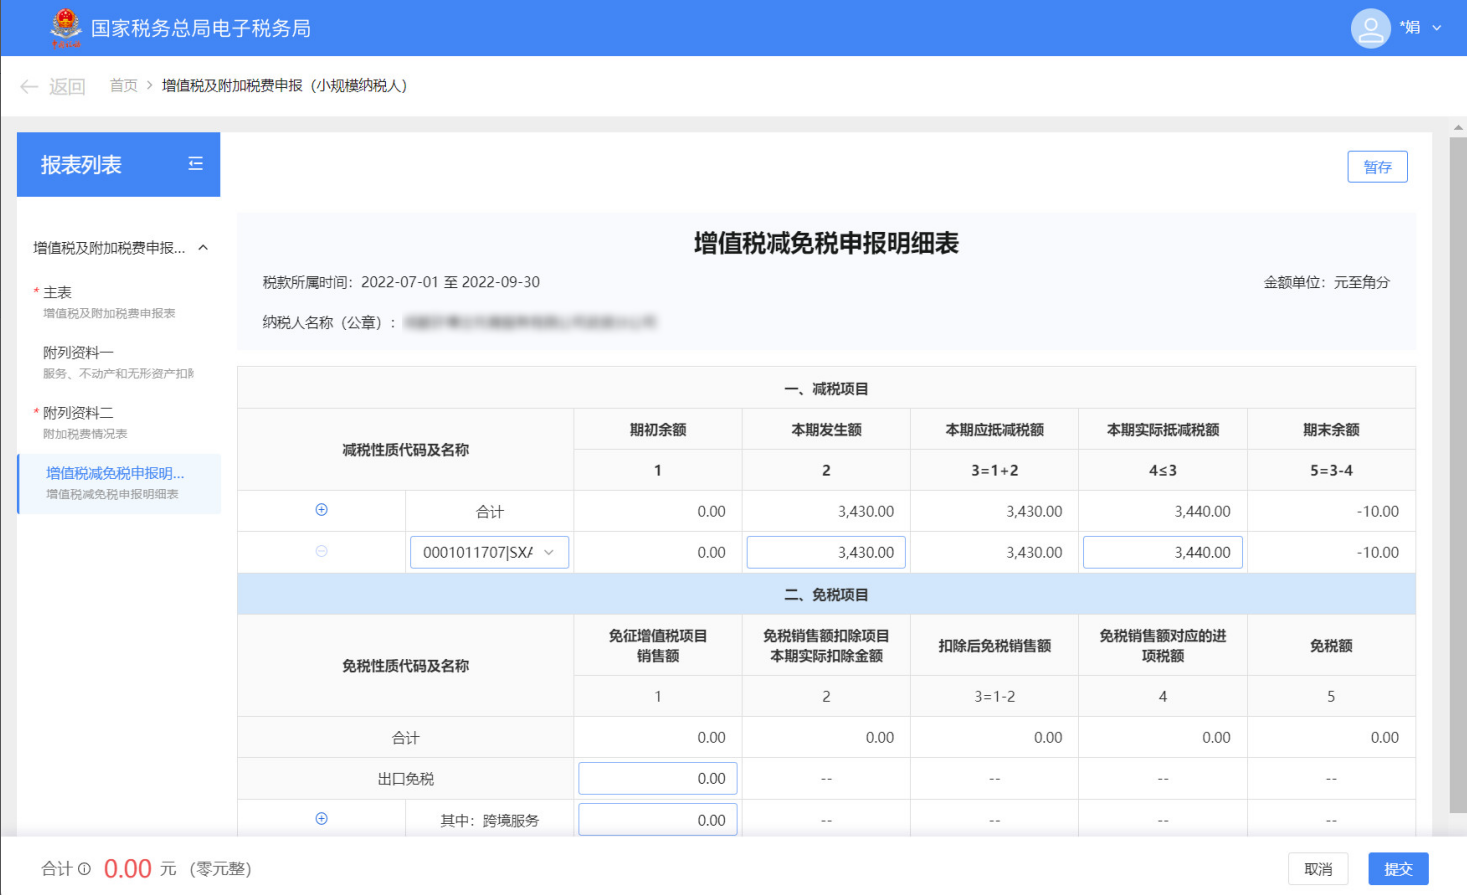Collapse the 报表列表 sidebar menu icon
Viewport: 1467px width, 895px height.
click(x=196, y=164)
